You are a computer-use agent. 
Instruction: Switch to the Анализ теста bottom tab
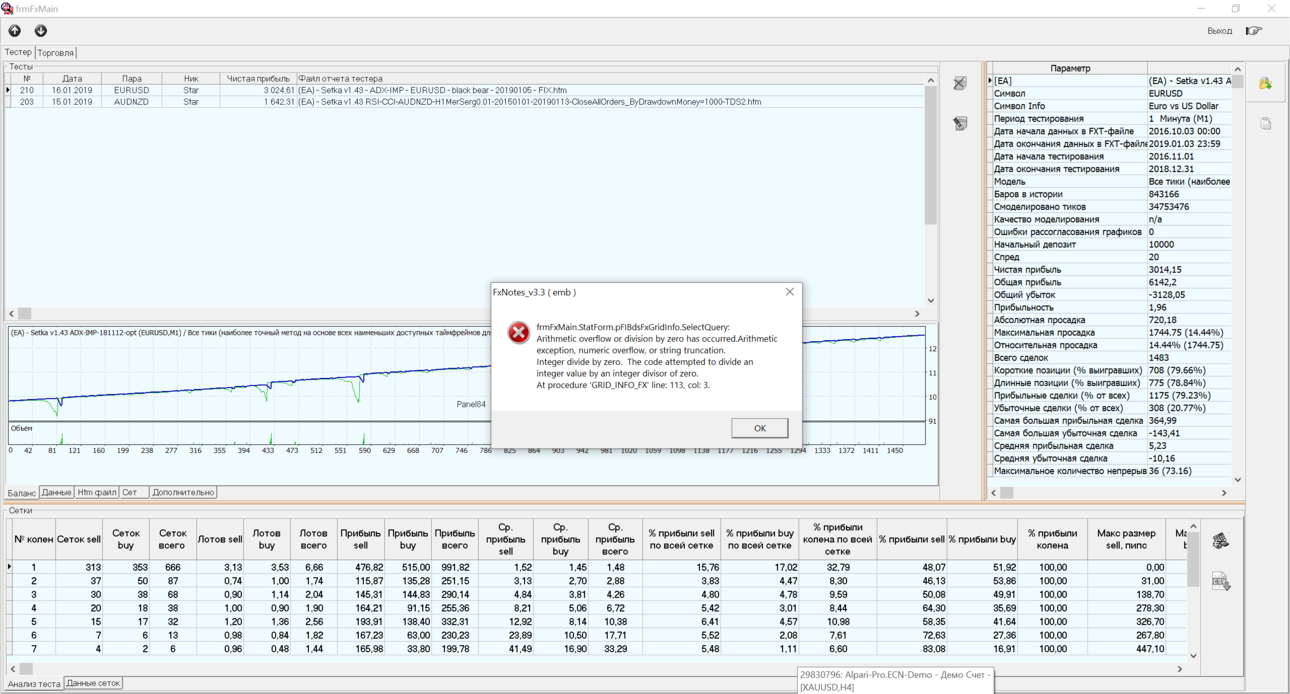(x=34, y=684)
